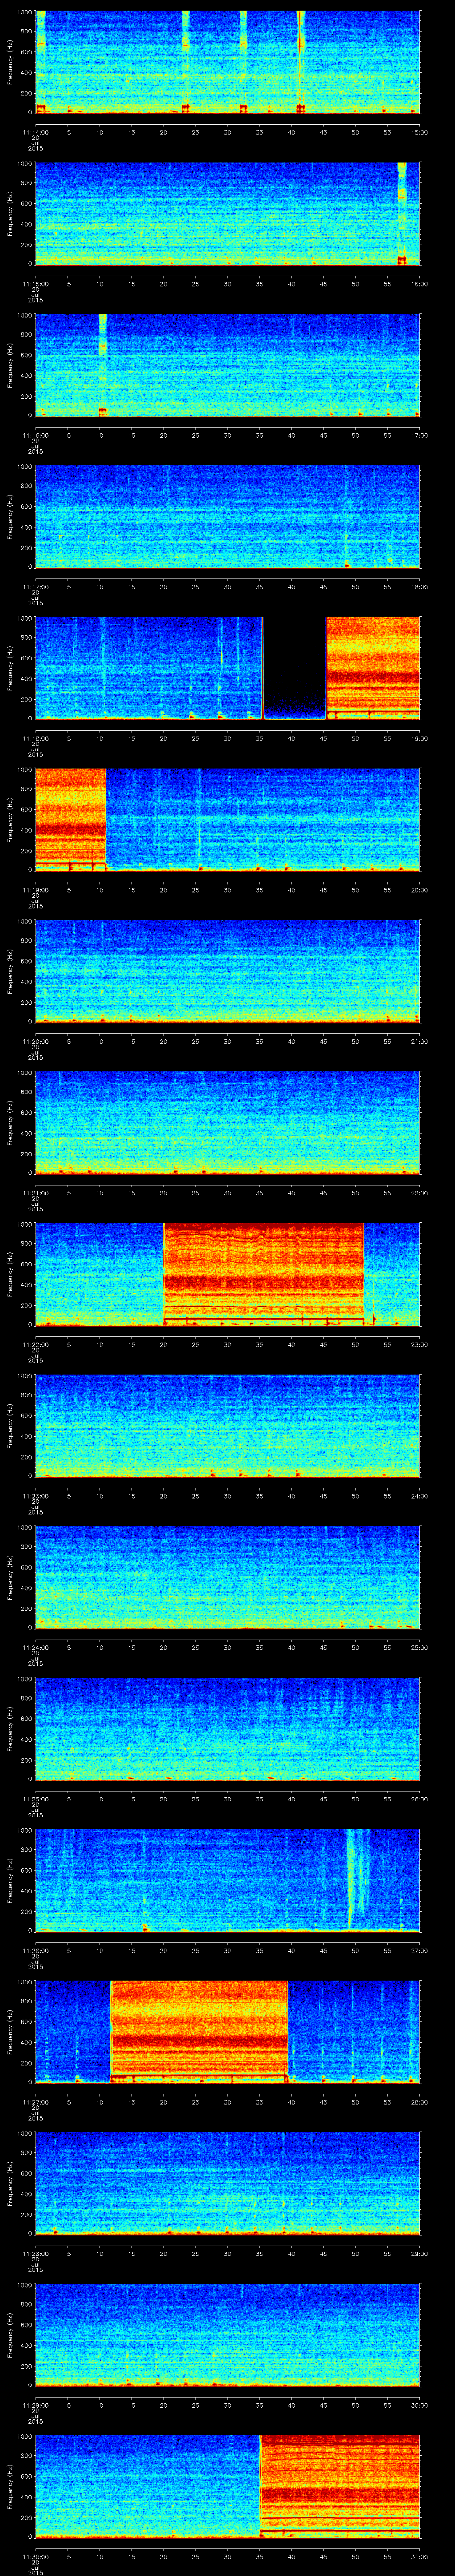Click the 31:00 end time label
The image size is (455, 2576).
[419, 2556]
